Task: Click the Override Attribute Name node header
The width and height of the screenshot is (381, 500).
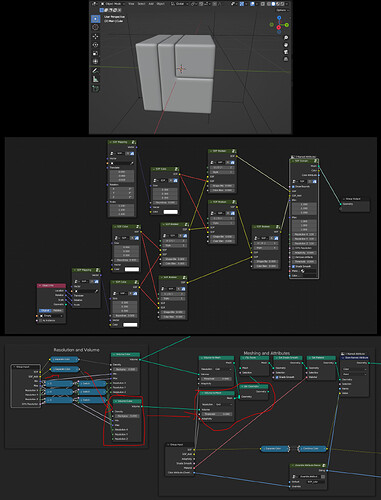Action: point(308,465)
